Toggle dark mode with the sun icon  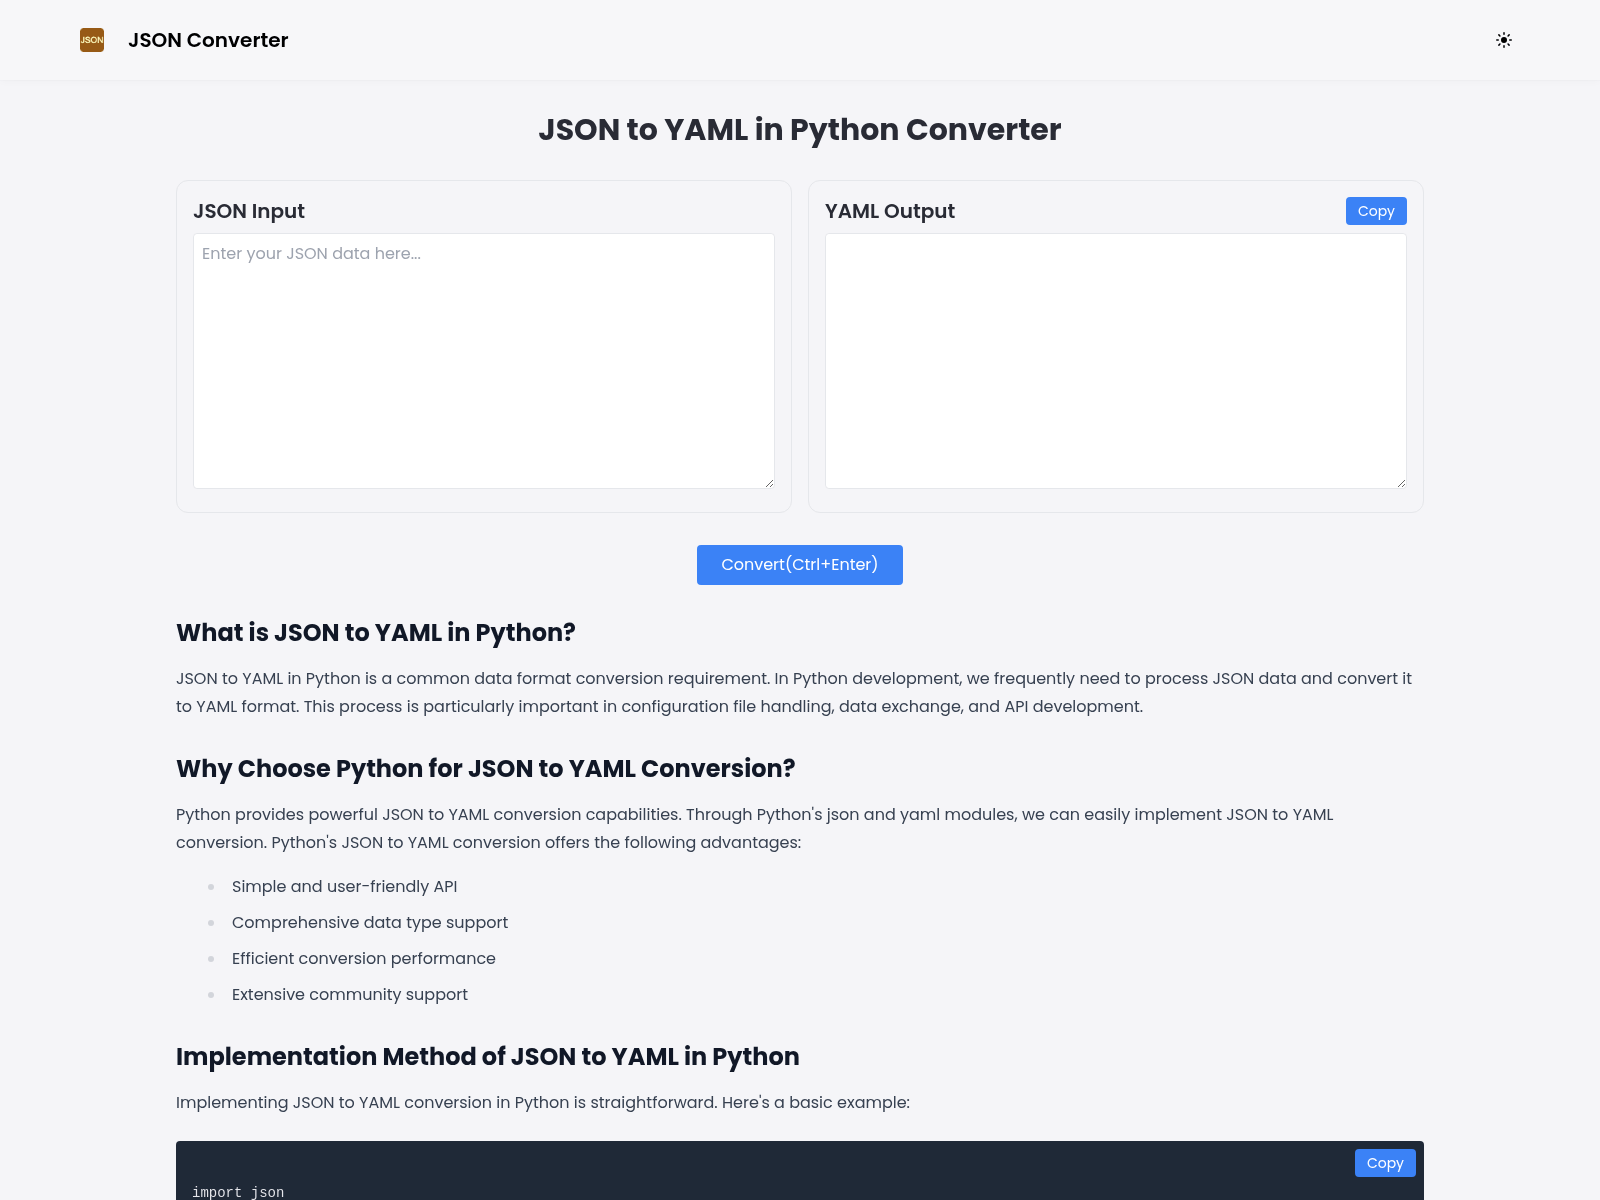pos(1504,40)
